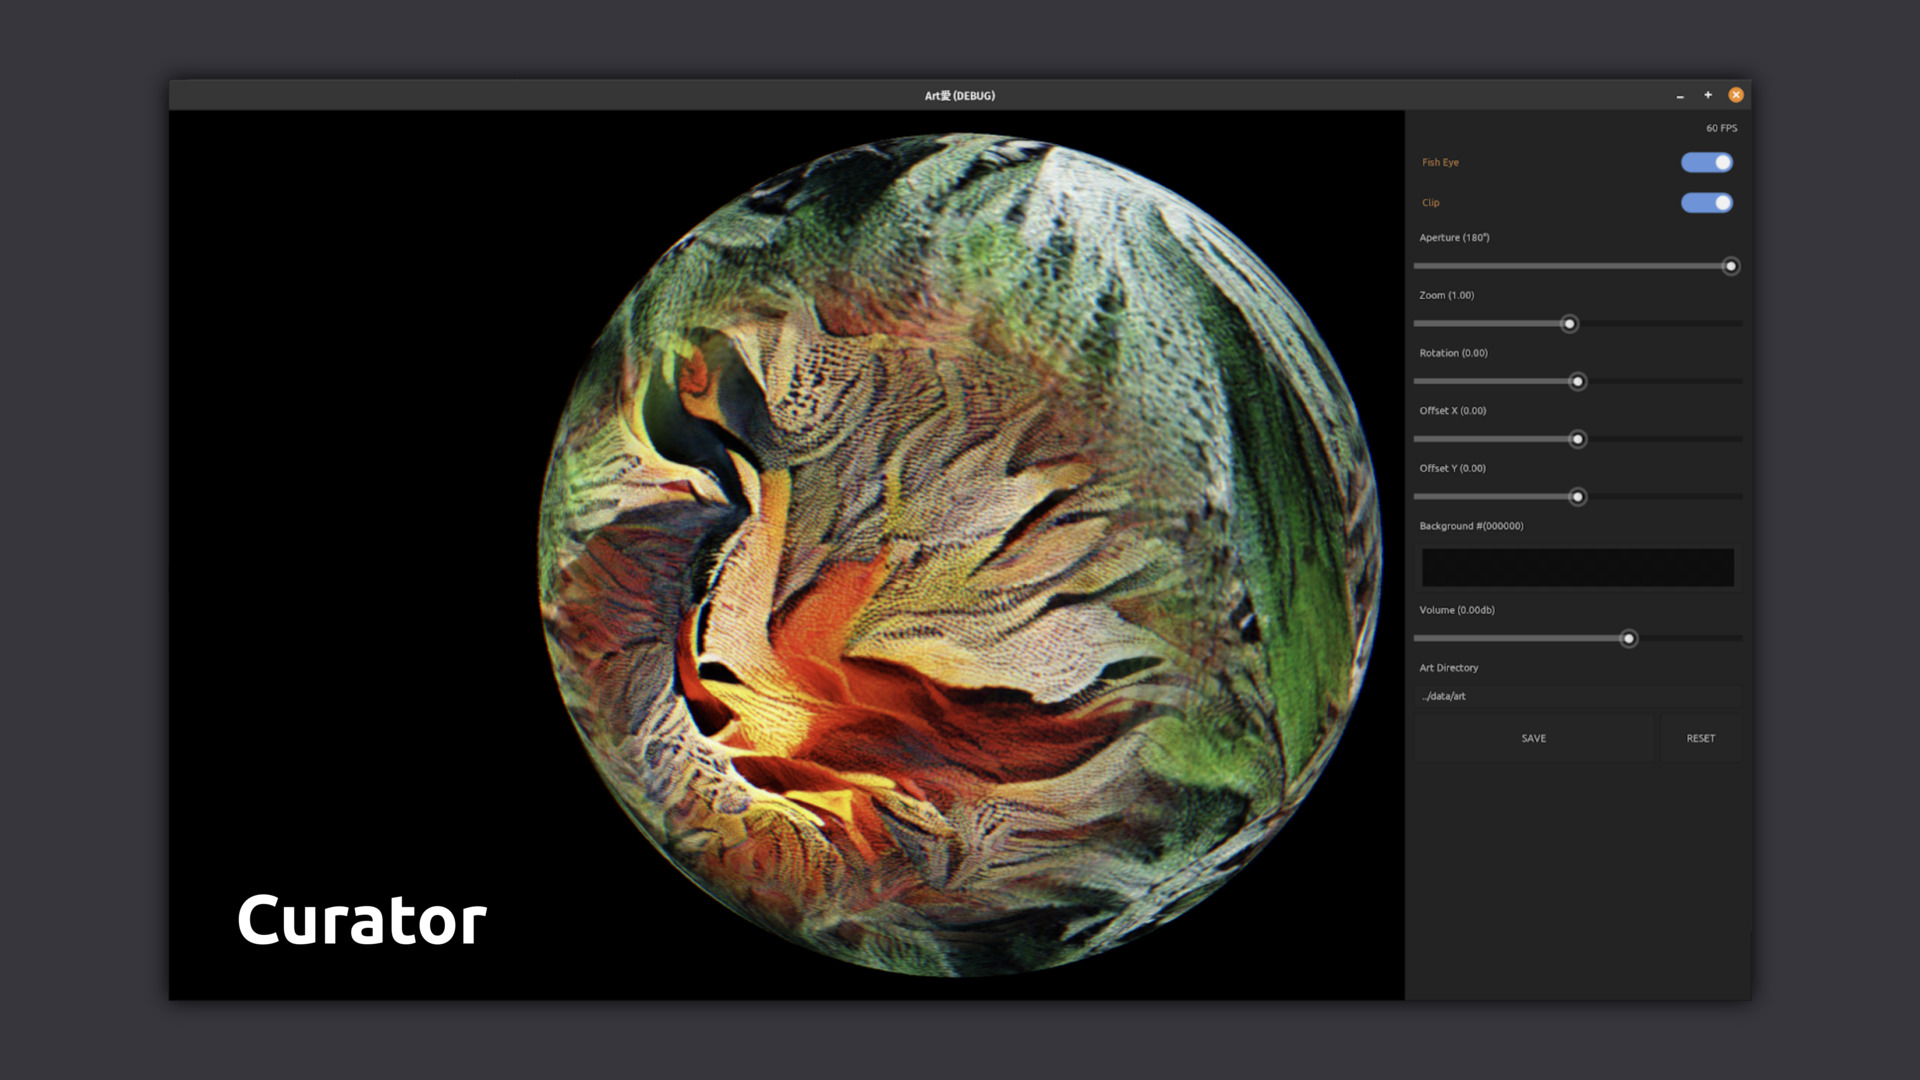
Task: Click the Aperture (180°) slider handle
Action: 1731,266
